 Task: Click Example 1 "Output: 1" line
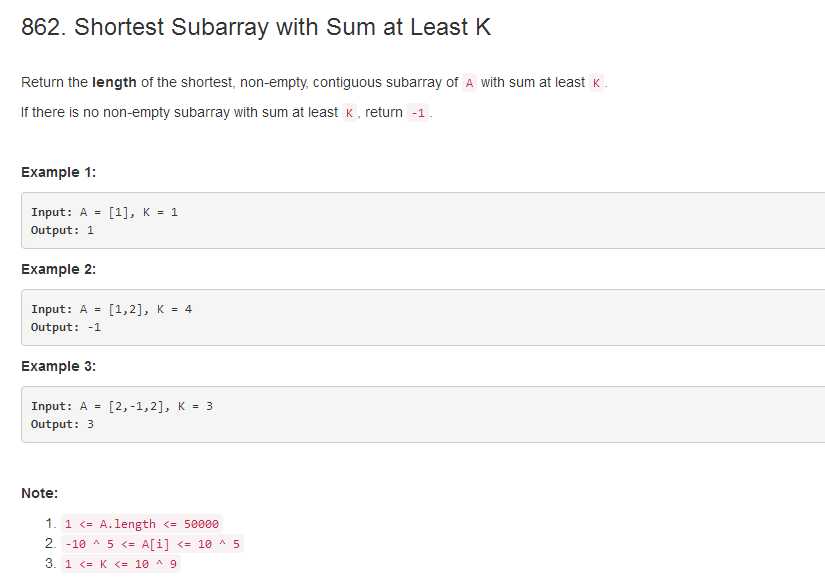(x=62, y=230)
